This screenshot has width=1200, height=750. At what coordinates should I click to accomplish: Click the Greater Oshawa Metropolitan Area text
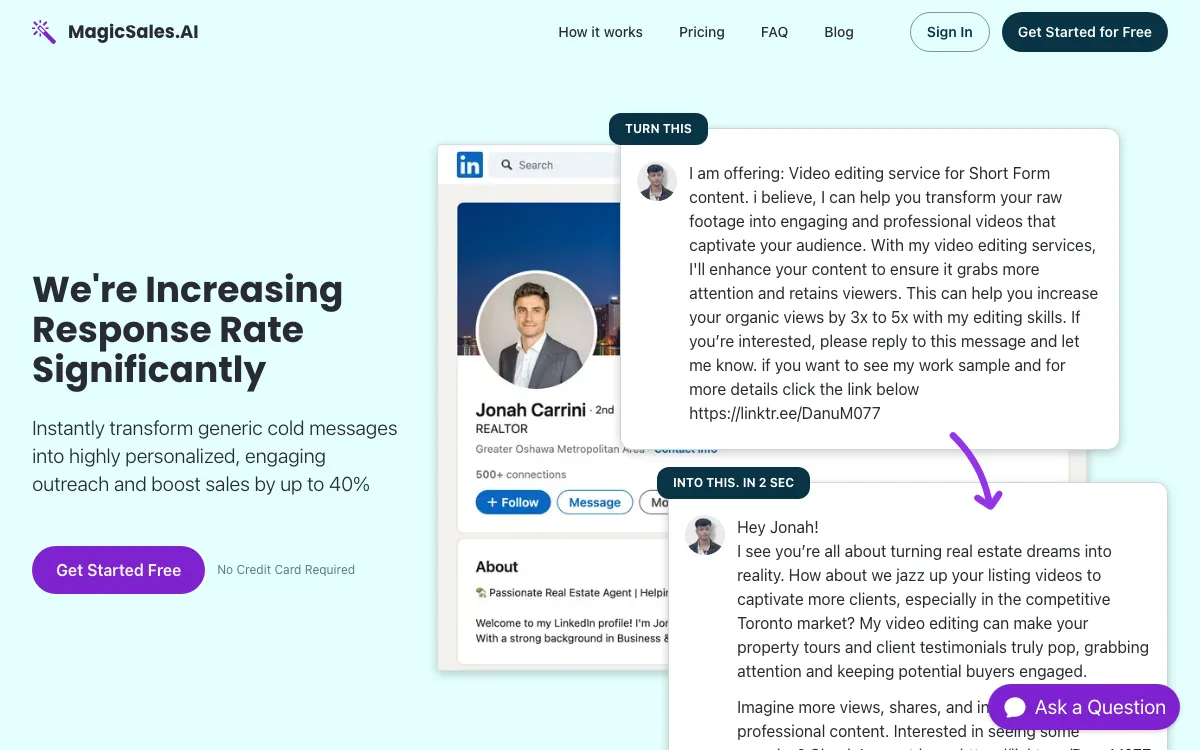(560, 449)
